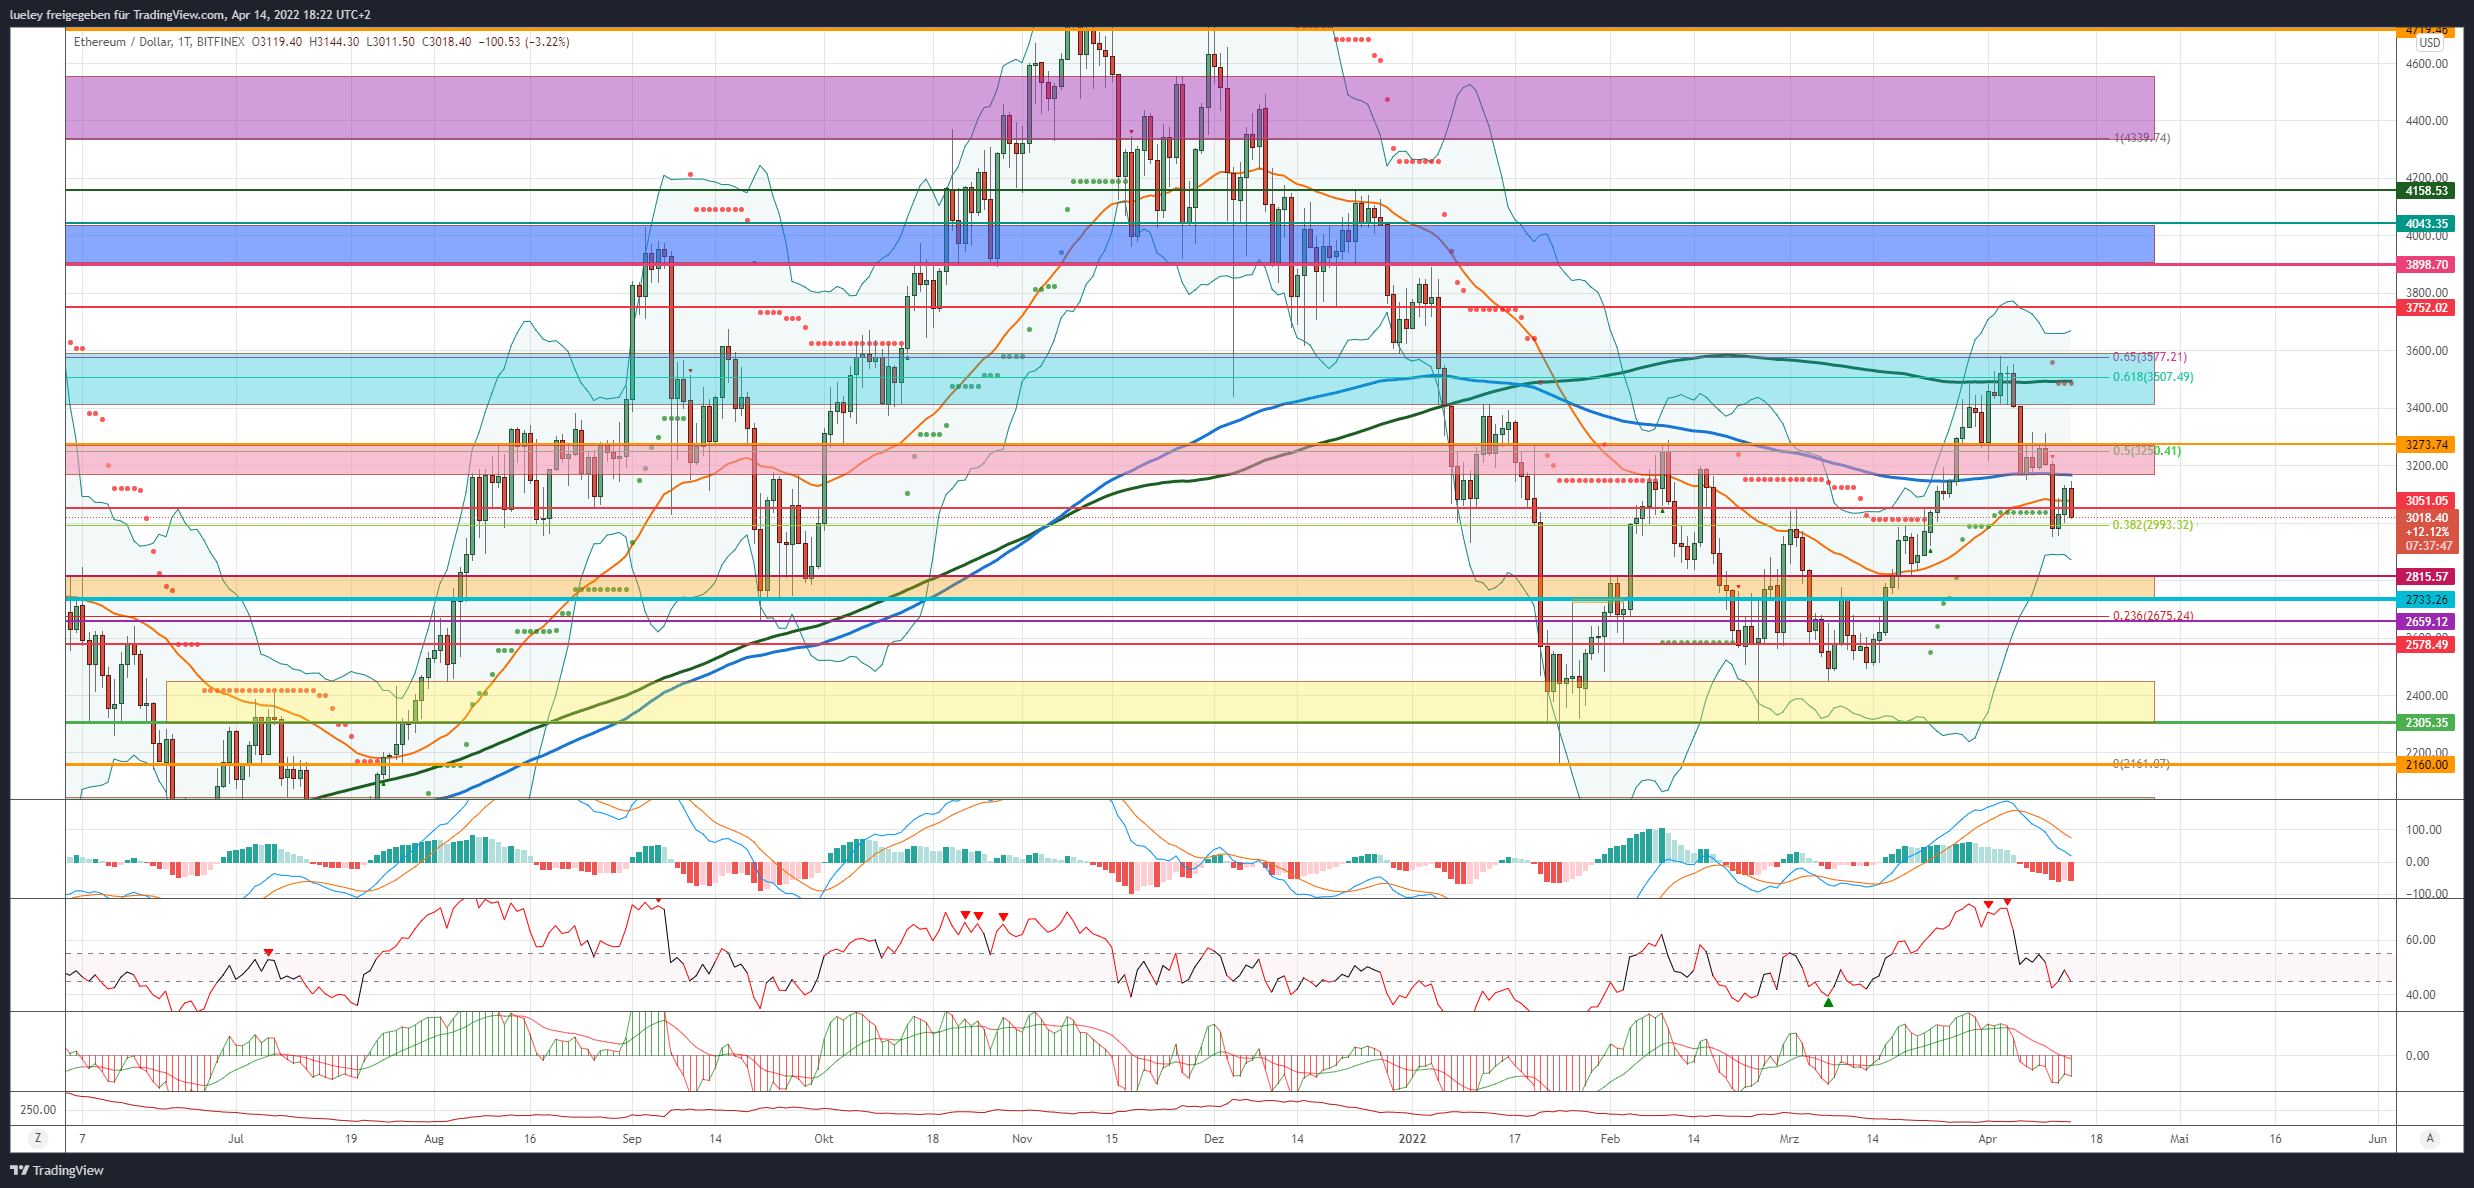Click the Ethereum / Dollar symbol title
The height and width of the screenshot is (1188, 2474).
[x=121, y=42]
